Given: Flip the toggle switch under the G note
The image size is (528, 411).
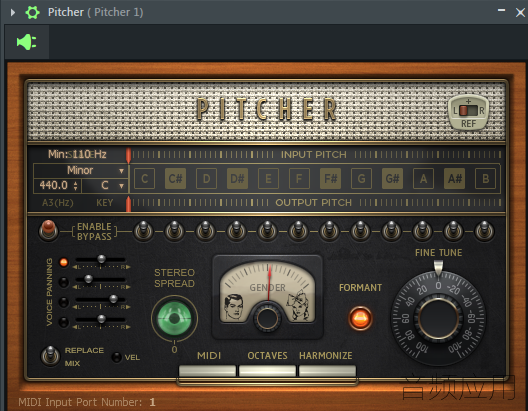Looking at the screenshot, I should tap(360, 231).
